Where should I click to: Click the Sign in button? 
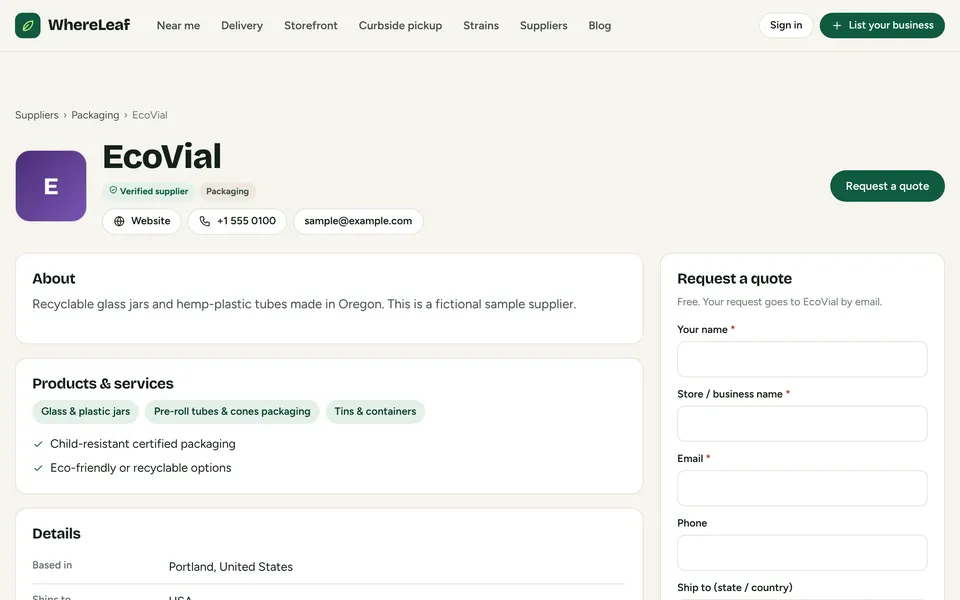point(786,25)
